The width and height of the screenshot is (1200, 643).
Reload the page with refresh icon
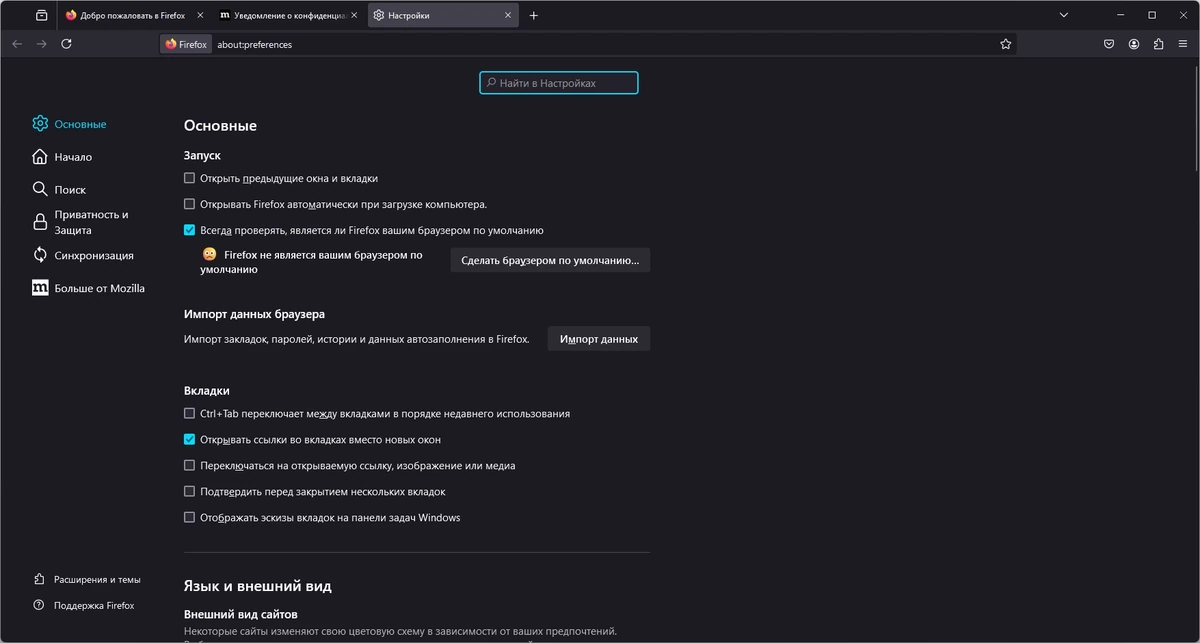(66, 44)
